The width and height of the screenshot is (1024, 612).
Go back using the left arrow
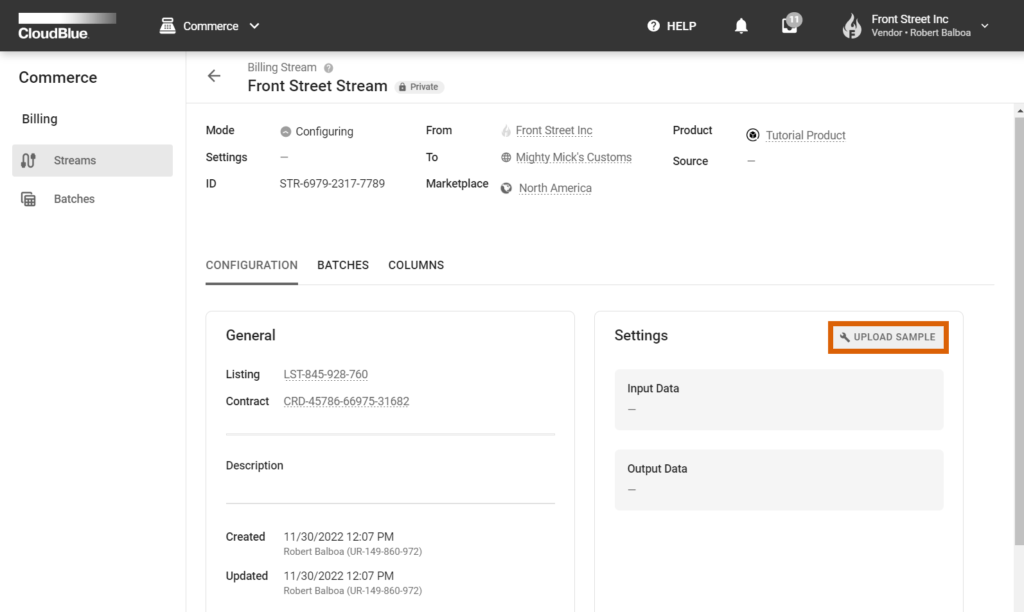pos(214,76)
